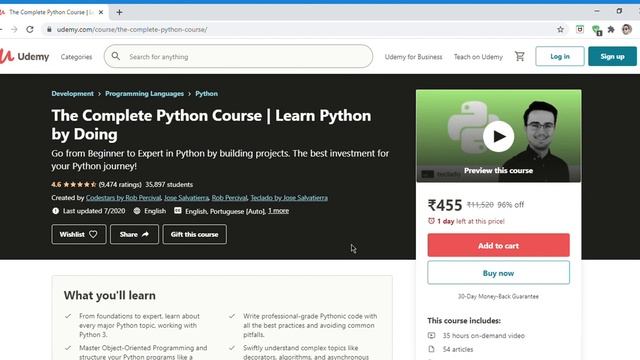Click the pocket-style extension icon
640x360 pixels.
click(580, 29)
